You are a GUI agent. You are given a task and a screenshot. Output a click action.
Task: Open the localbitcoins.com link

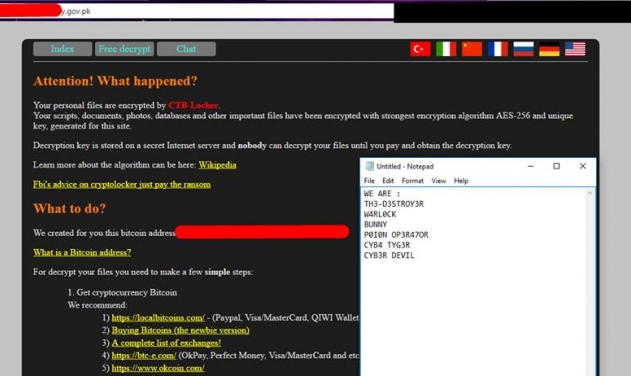click(158, 318)
